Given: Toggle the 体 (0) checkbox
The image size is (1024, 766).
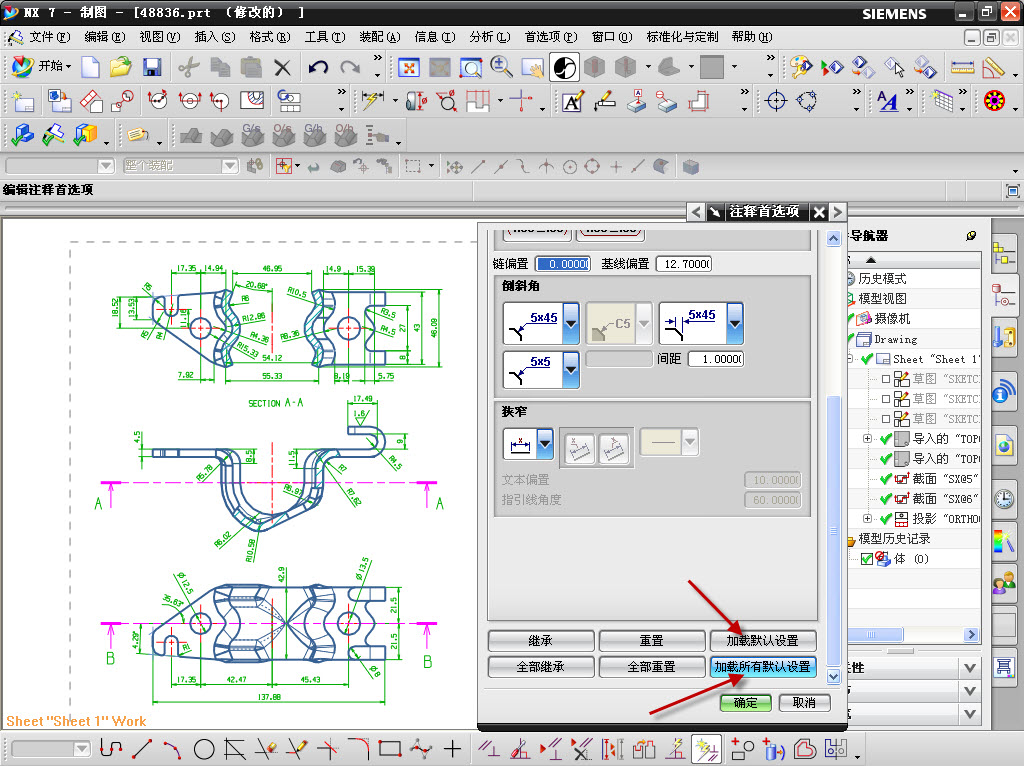Looking at the screenshot, I should click(867, 559).
